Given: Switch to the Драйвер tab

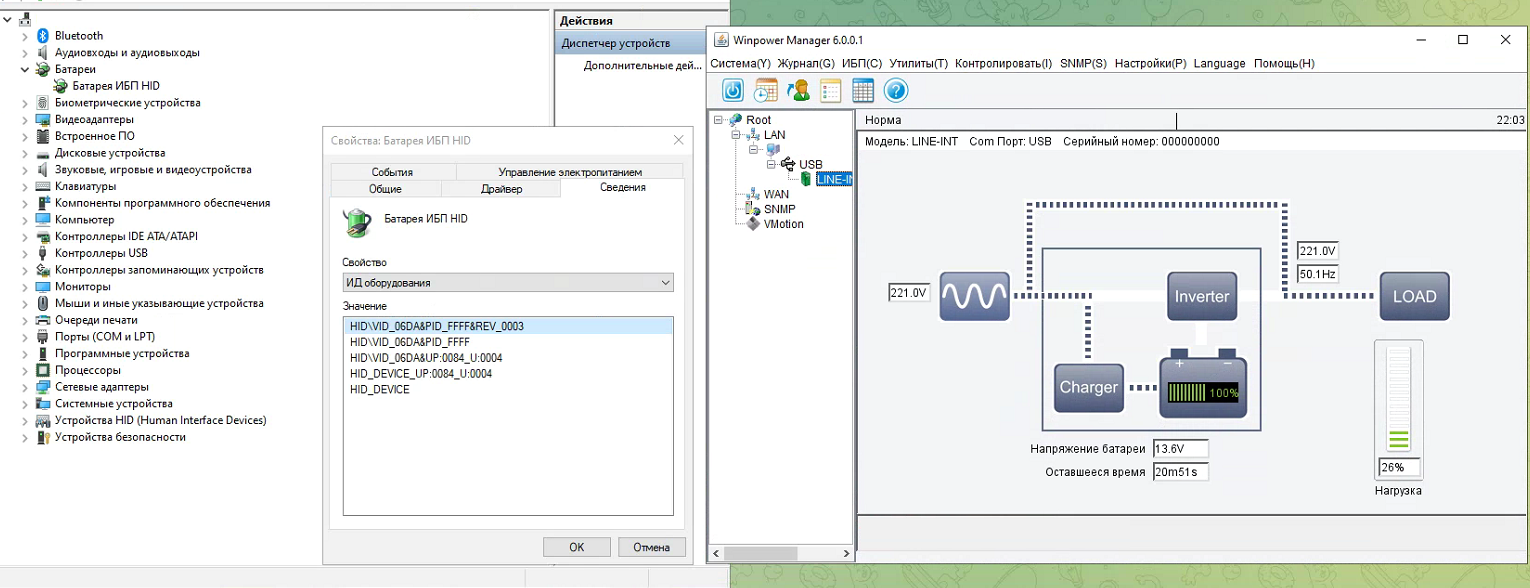Looking at the screenshot, I should point(501,189).
